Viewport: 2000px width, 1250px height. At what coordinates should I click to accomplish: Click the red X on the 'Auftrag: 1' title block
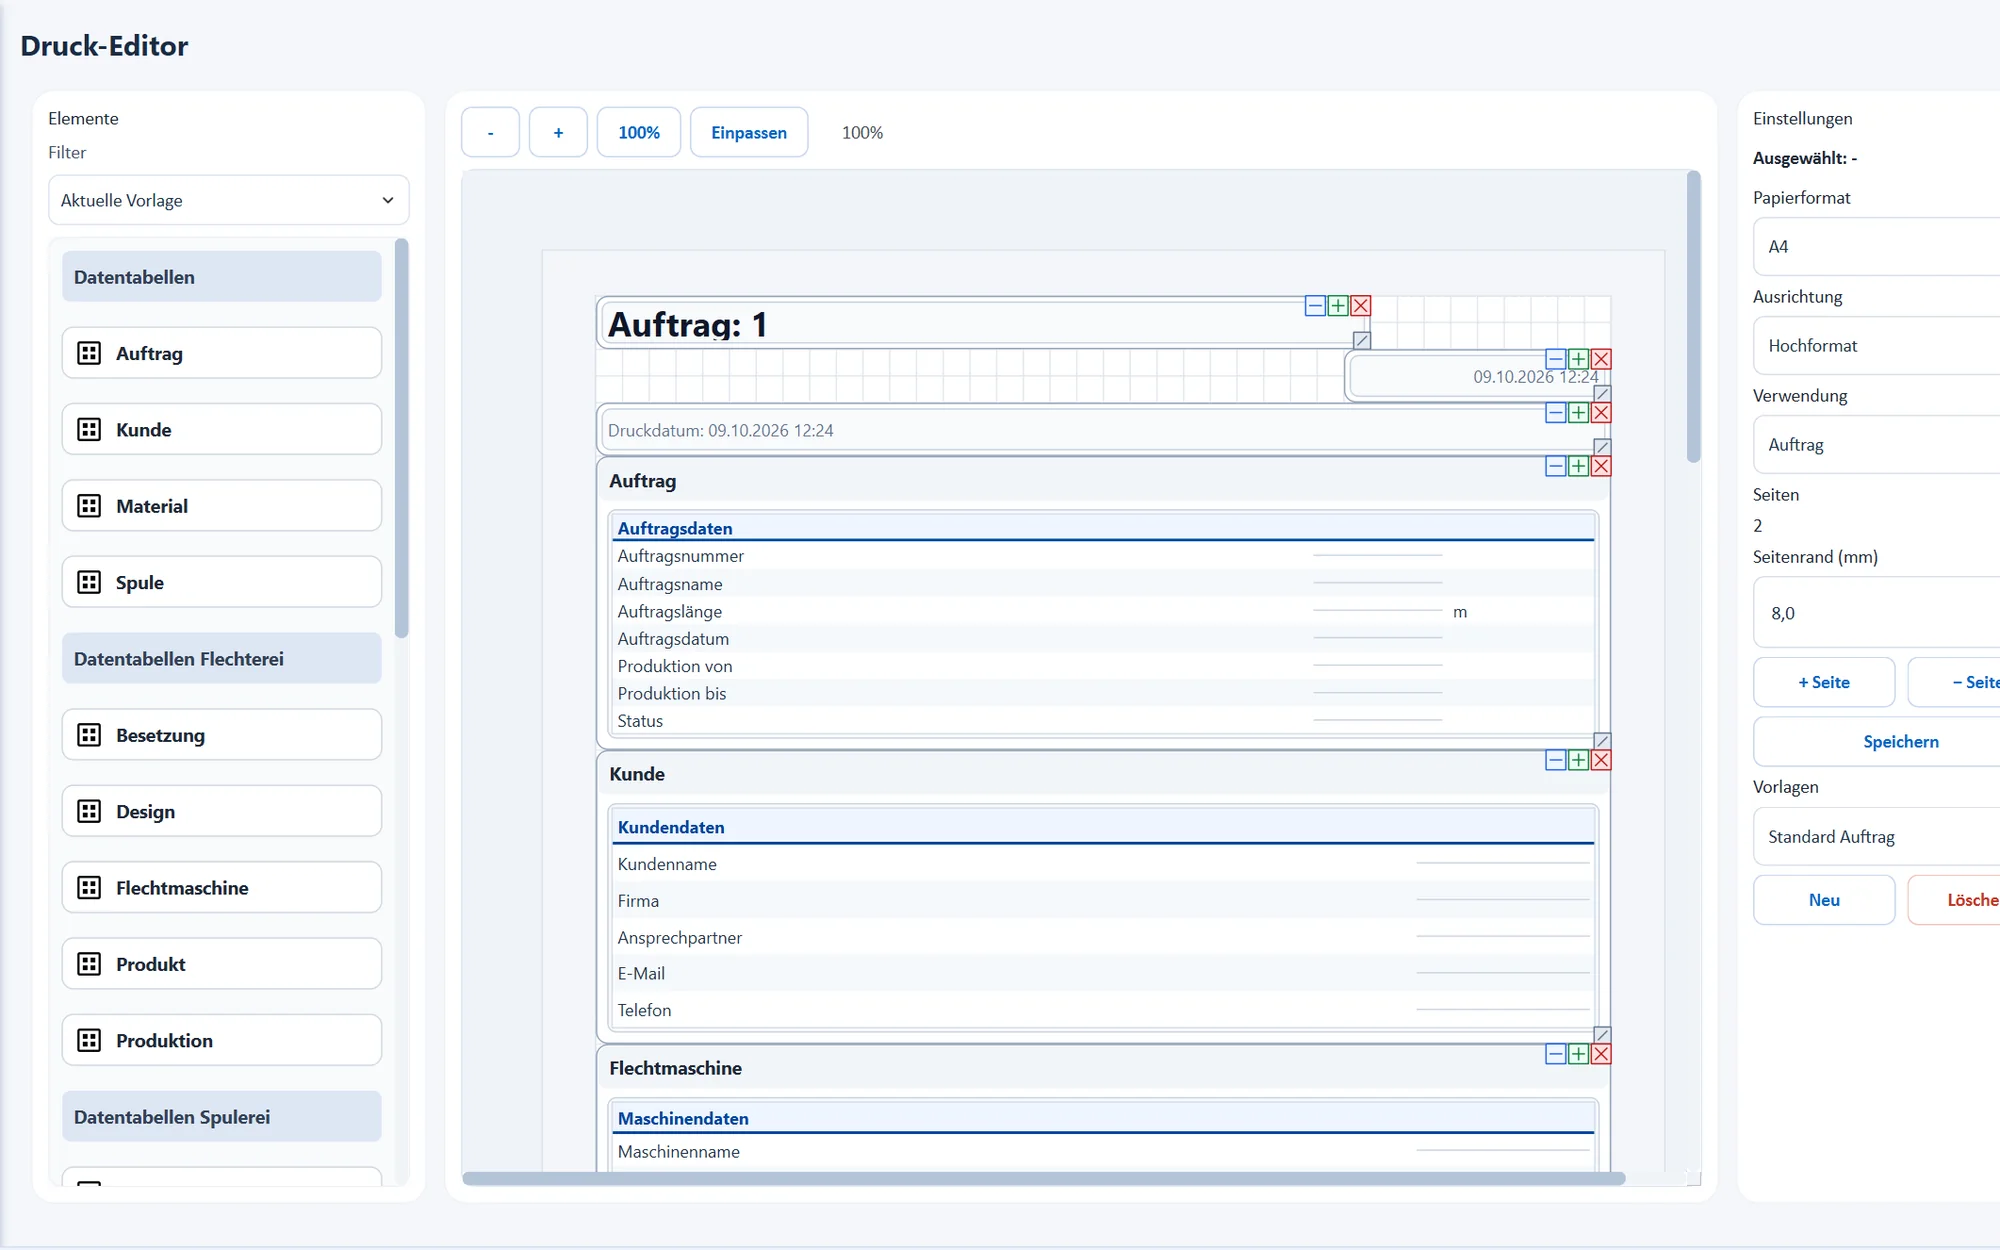pos(1360,306)
